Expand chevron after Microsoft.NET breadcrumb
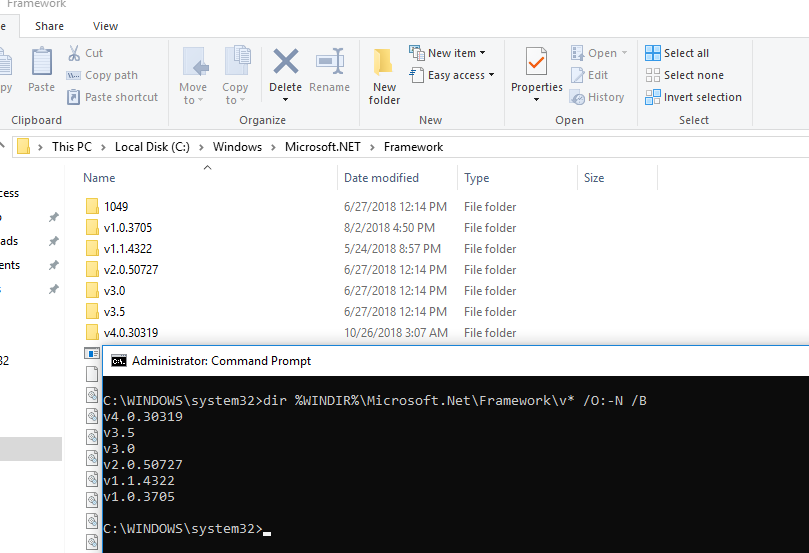Screen dimensions: 809x553 pyautogui.click(x=372, y=148)
